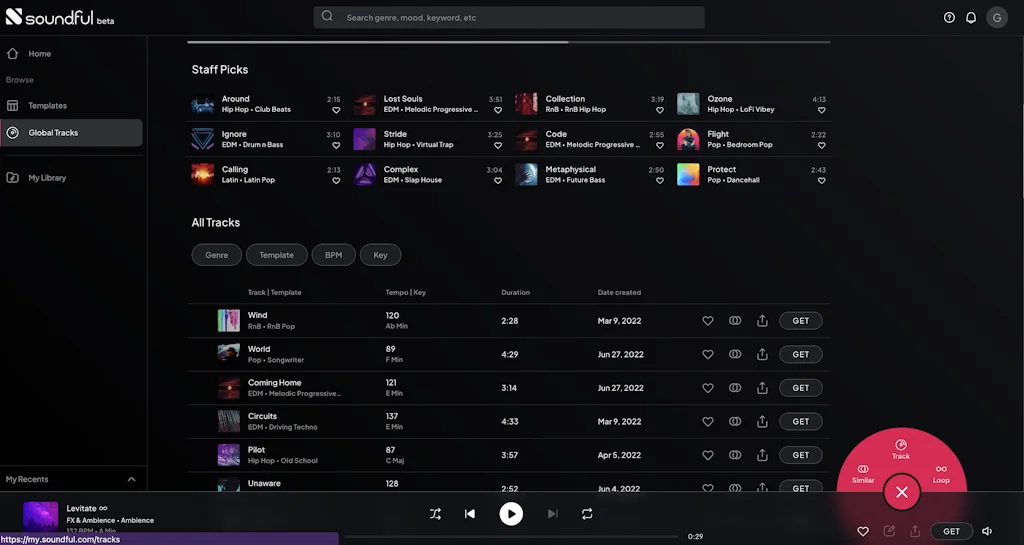1024x545 pixels.
Task: Find similar tracks to Circuits
Action: pos(735,422)
